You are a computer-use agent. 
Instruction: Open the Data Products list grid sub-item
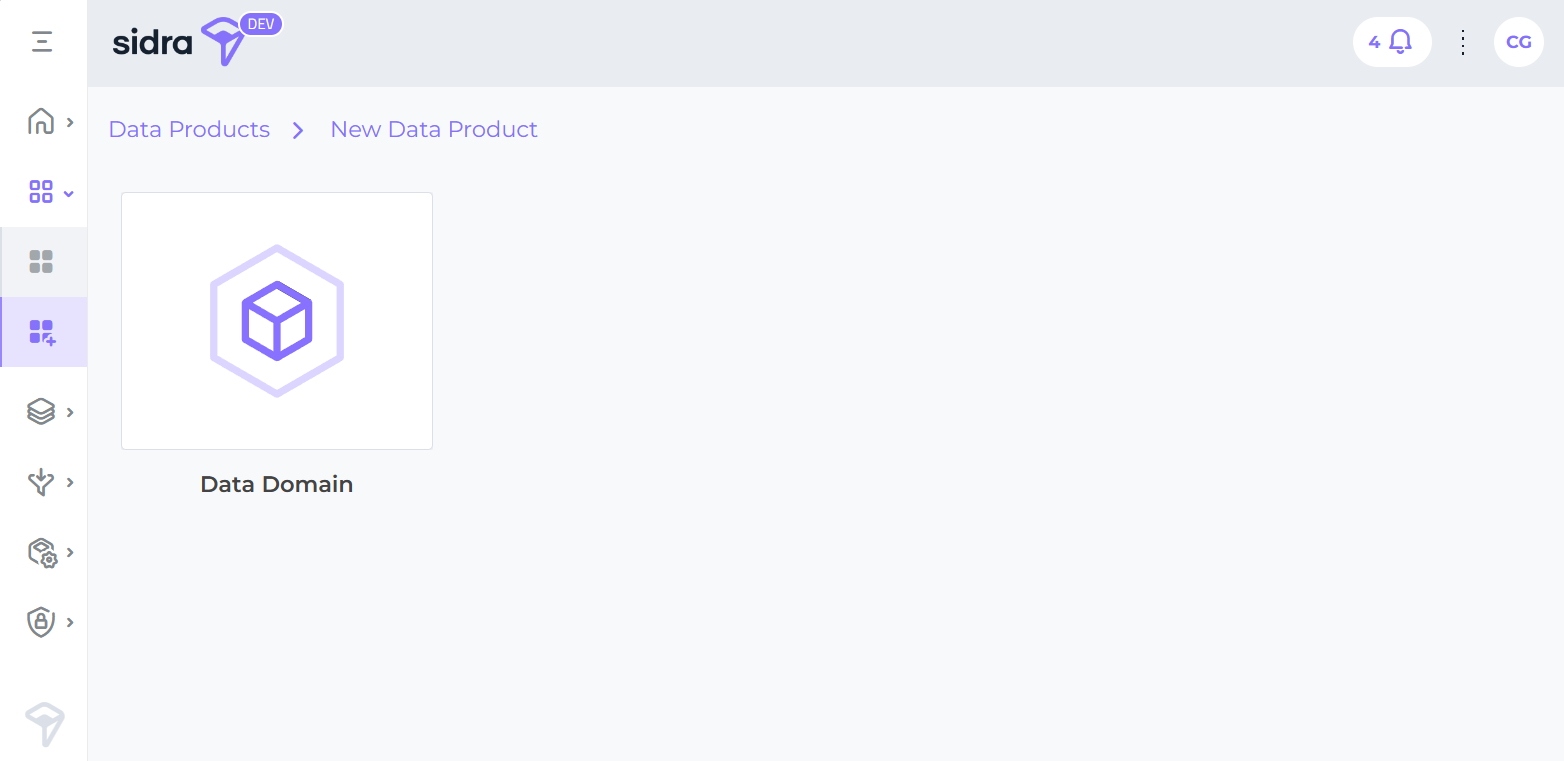pos(41,262)
